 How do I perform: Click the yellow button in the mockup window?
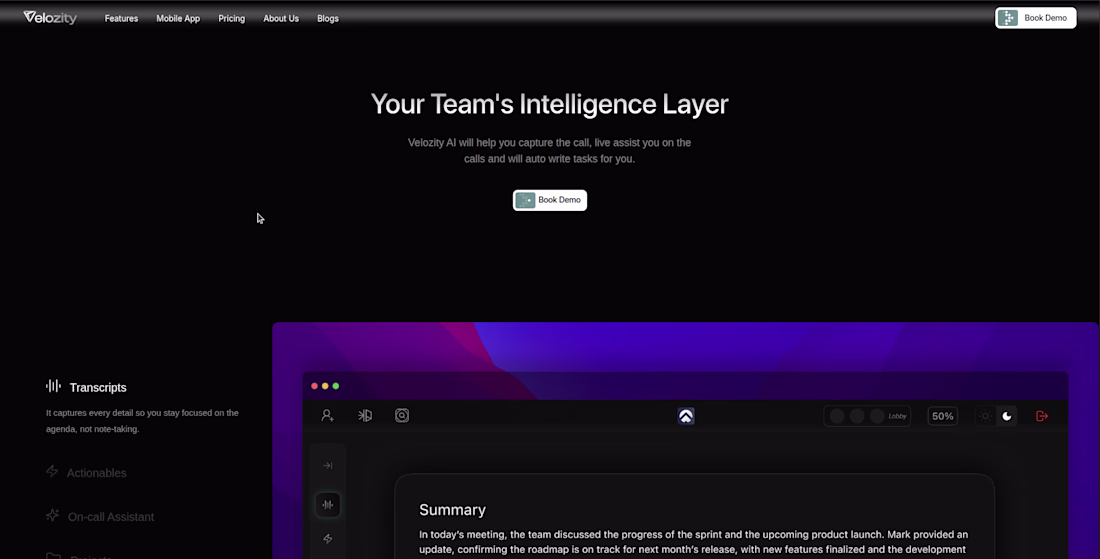(x=325, y=386)
